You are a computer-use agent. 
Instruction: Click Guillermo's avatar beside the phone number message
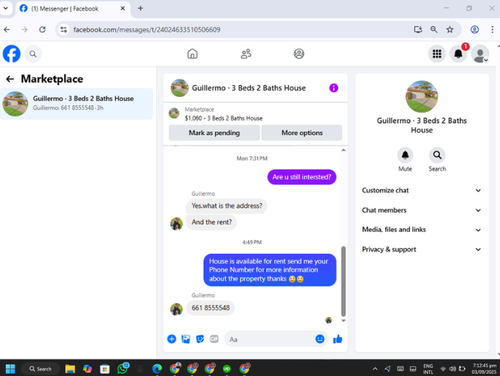176,309
